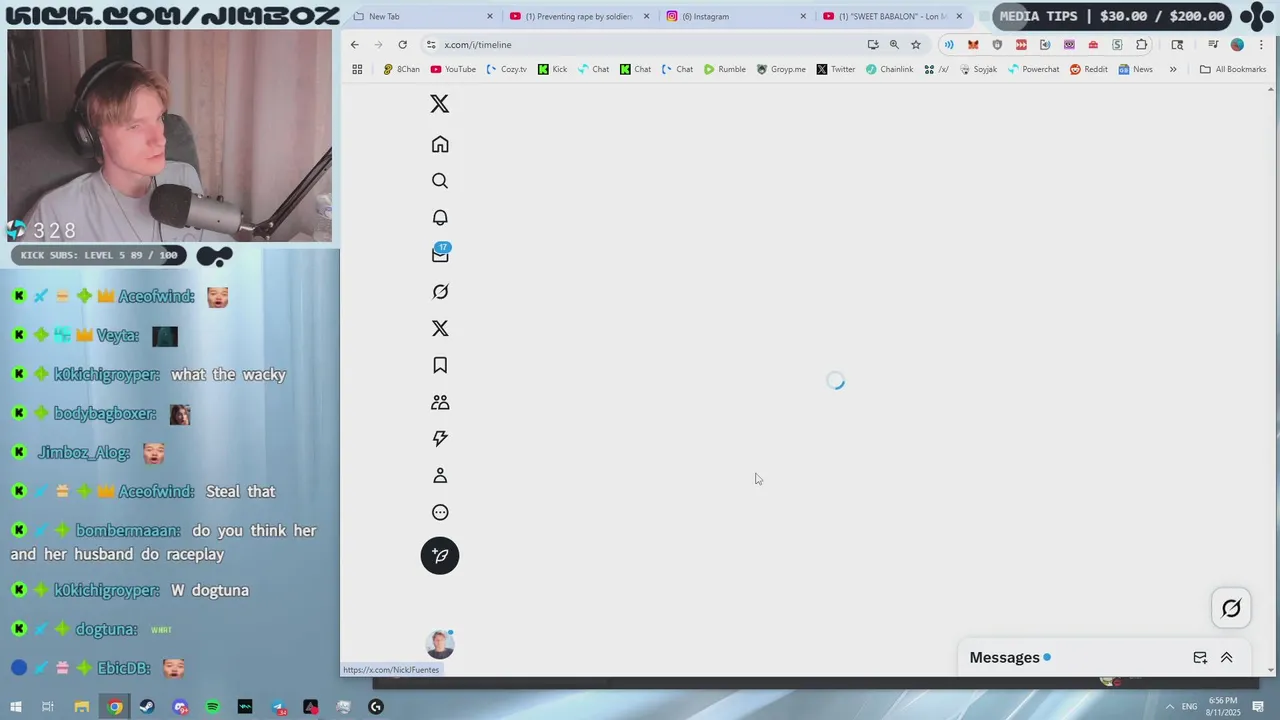Open the Groyp.me bookmark
1280x720 pixels.
coord(781,69)
